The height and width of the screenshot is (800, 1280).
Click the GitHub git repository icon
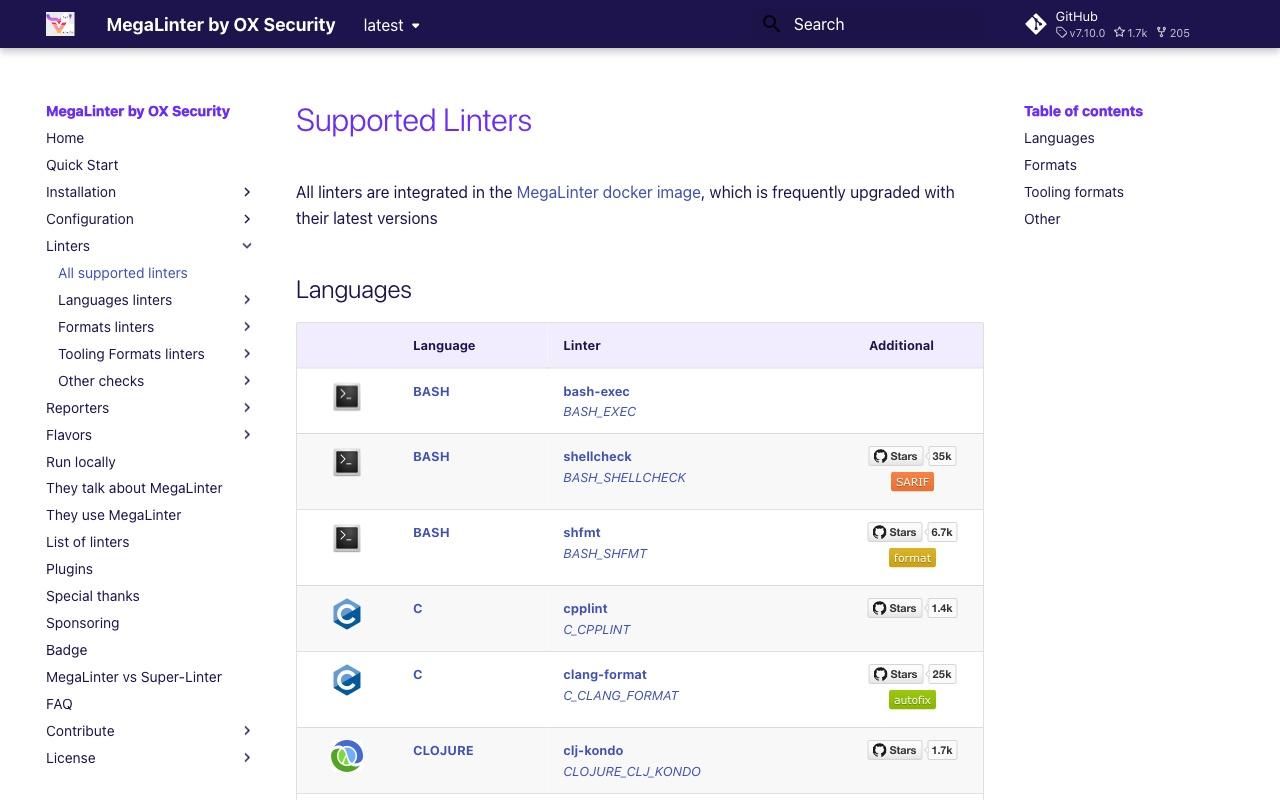tap(1036, 24)
